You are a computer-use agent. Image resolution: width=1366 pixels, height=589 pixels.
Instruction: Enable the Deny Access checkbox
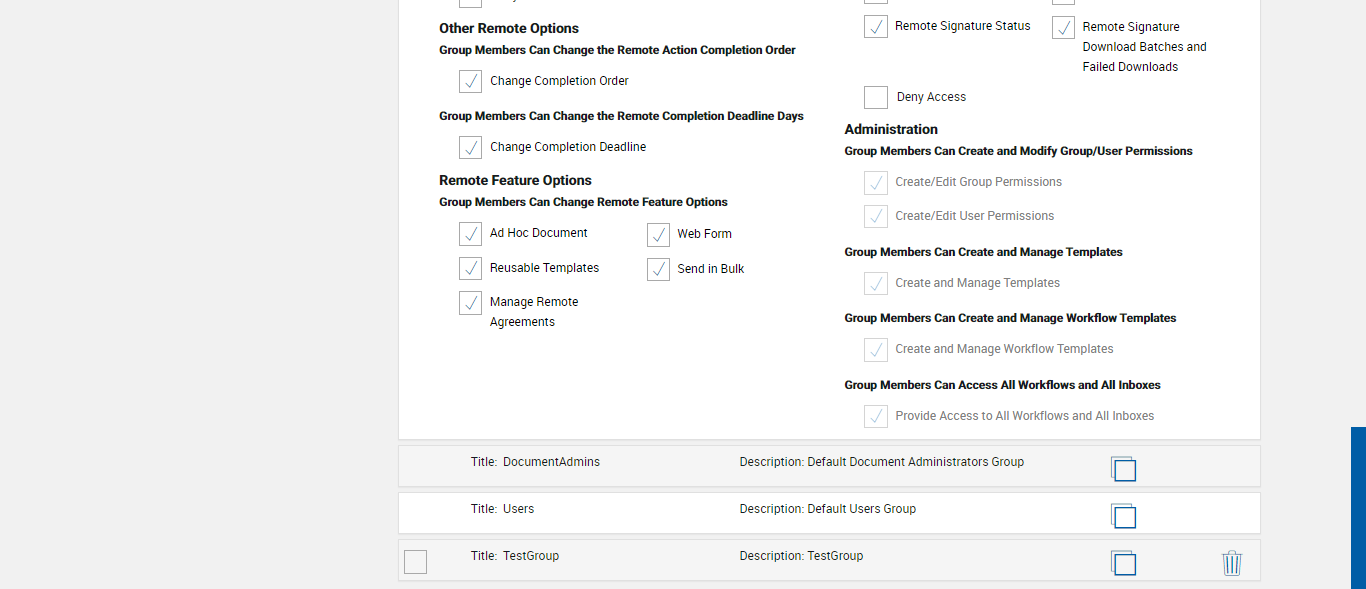tap(876, 97)
